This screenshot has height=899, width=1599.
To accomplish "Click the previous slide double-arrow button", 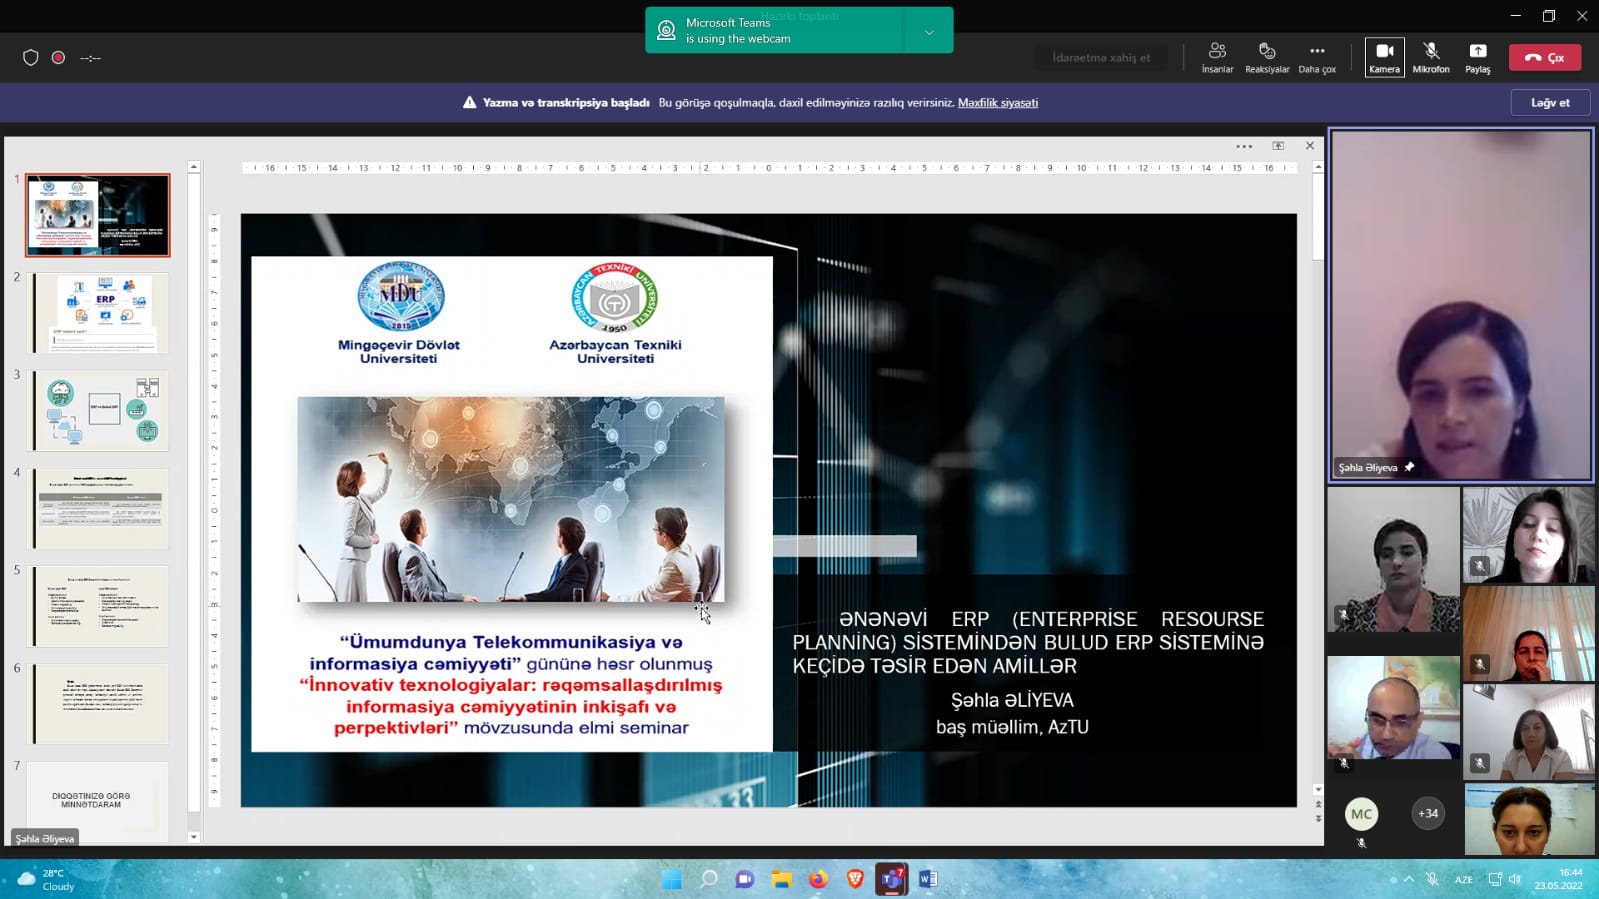I will pyautogui.click(x=1318, y=804).
